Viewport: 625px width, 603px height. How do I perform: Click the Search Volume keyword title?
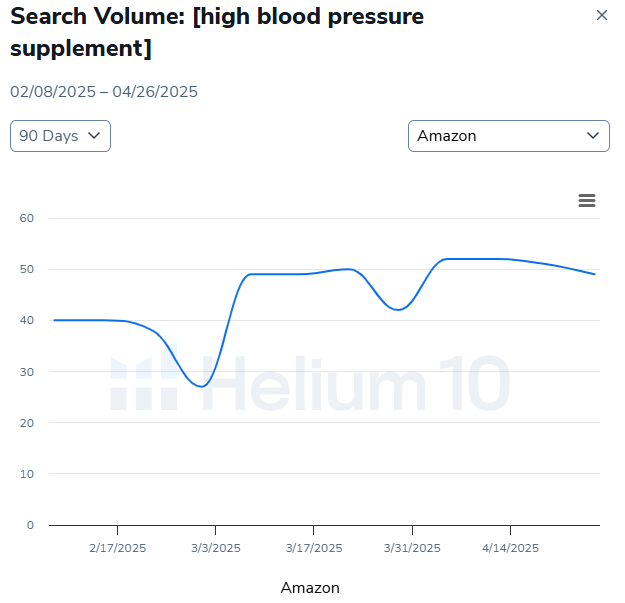pyautogui.click(x=216, y=32)
